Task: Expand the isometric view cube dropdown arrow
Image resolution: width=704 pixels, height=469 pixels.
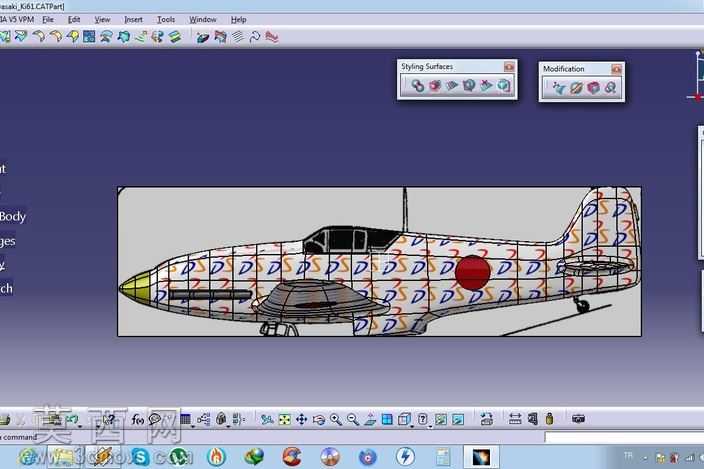Action: [x=412, y=426]
